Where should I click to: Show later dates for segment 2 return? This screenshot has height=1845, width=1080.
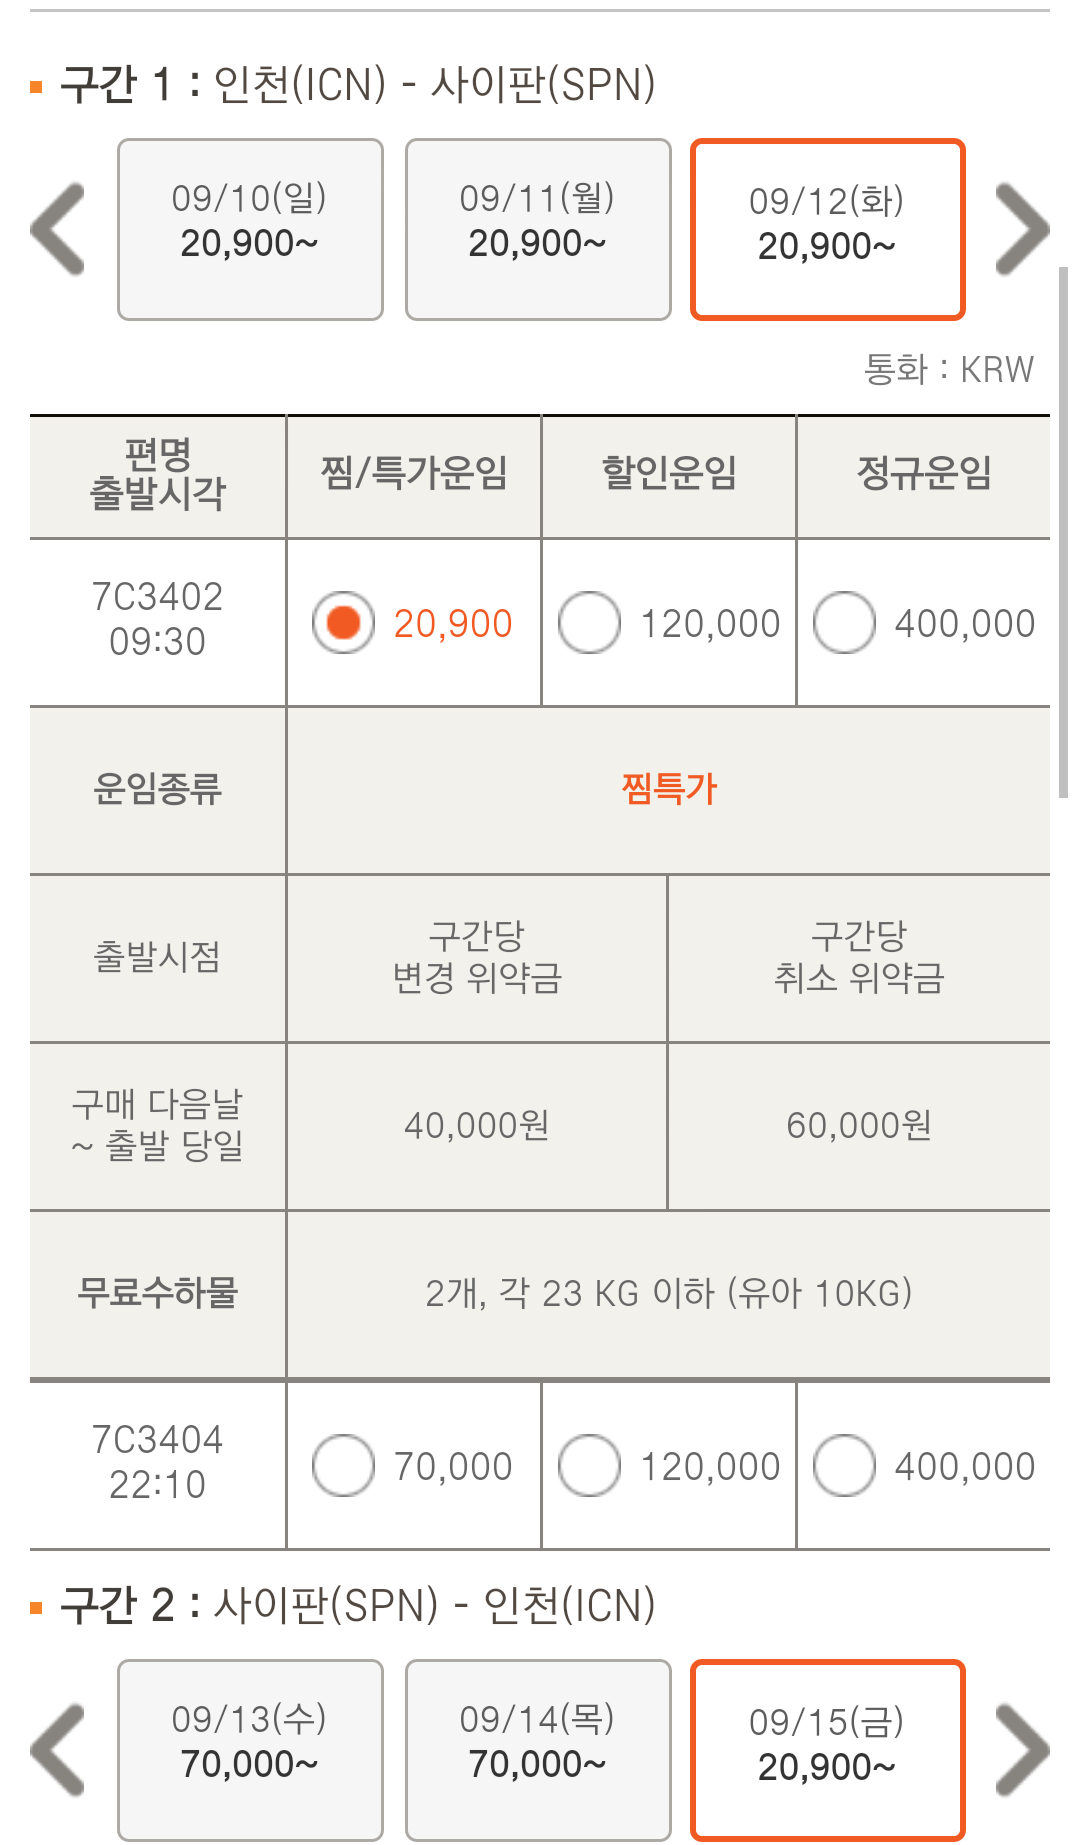click(1021, 1750)
